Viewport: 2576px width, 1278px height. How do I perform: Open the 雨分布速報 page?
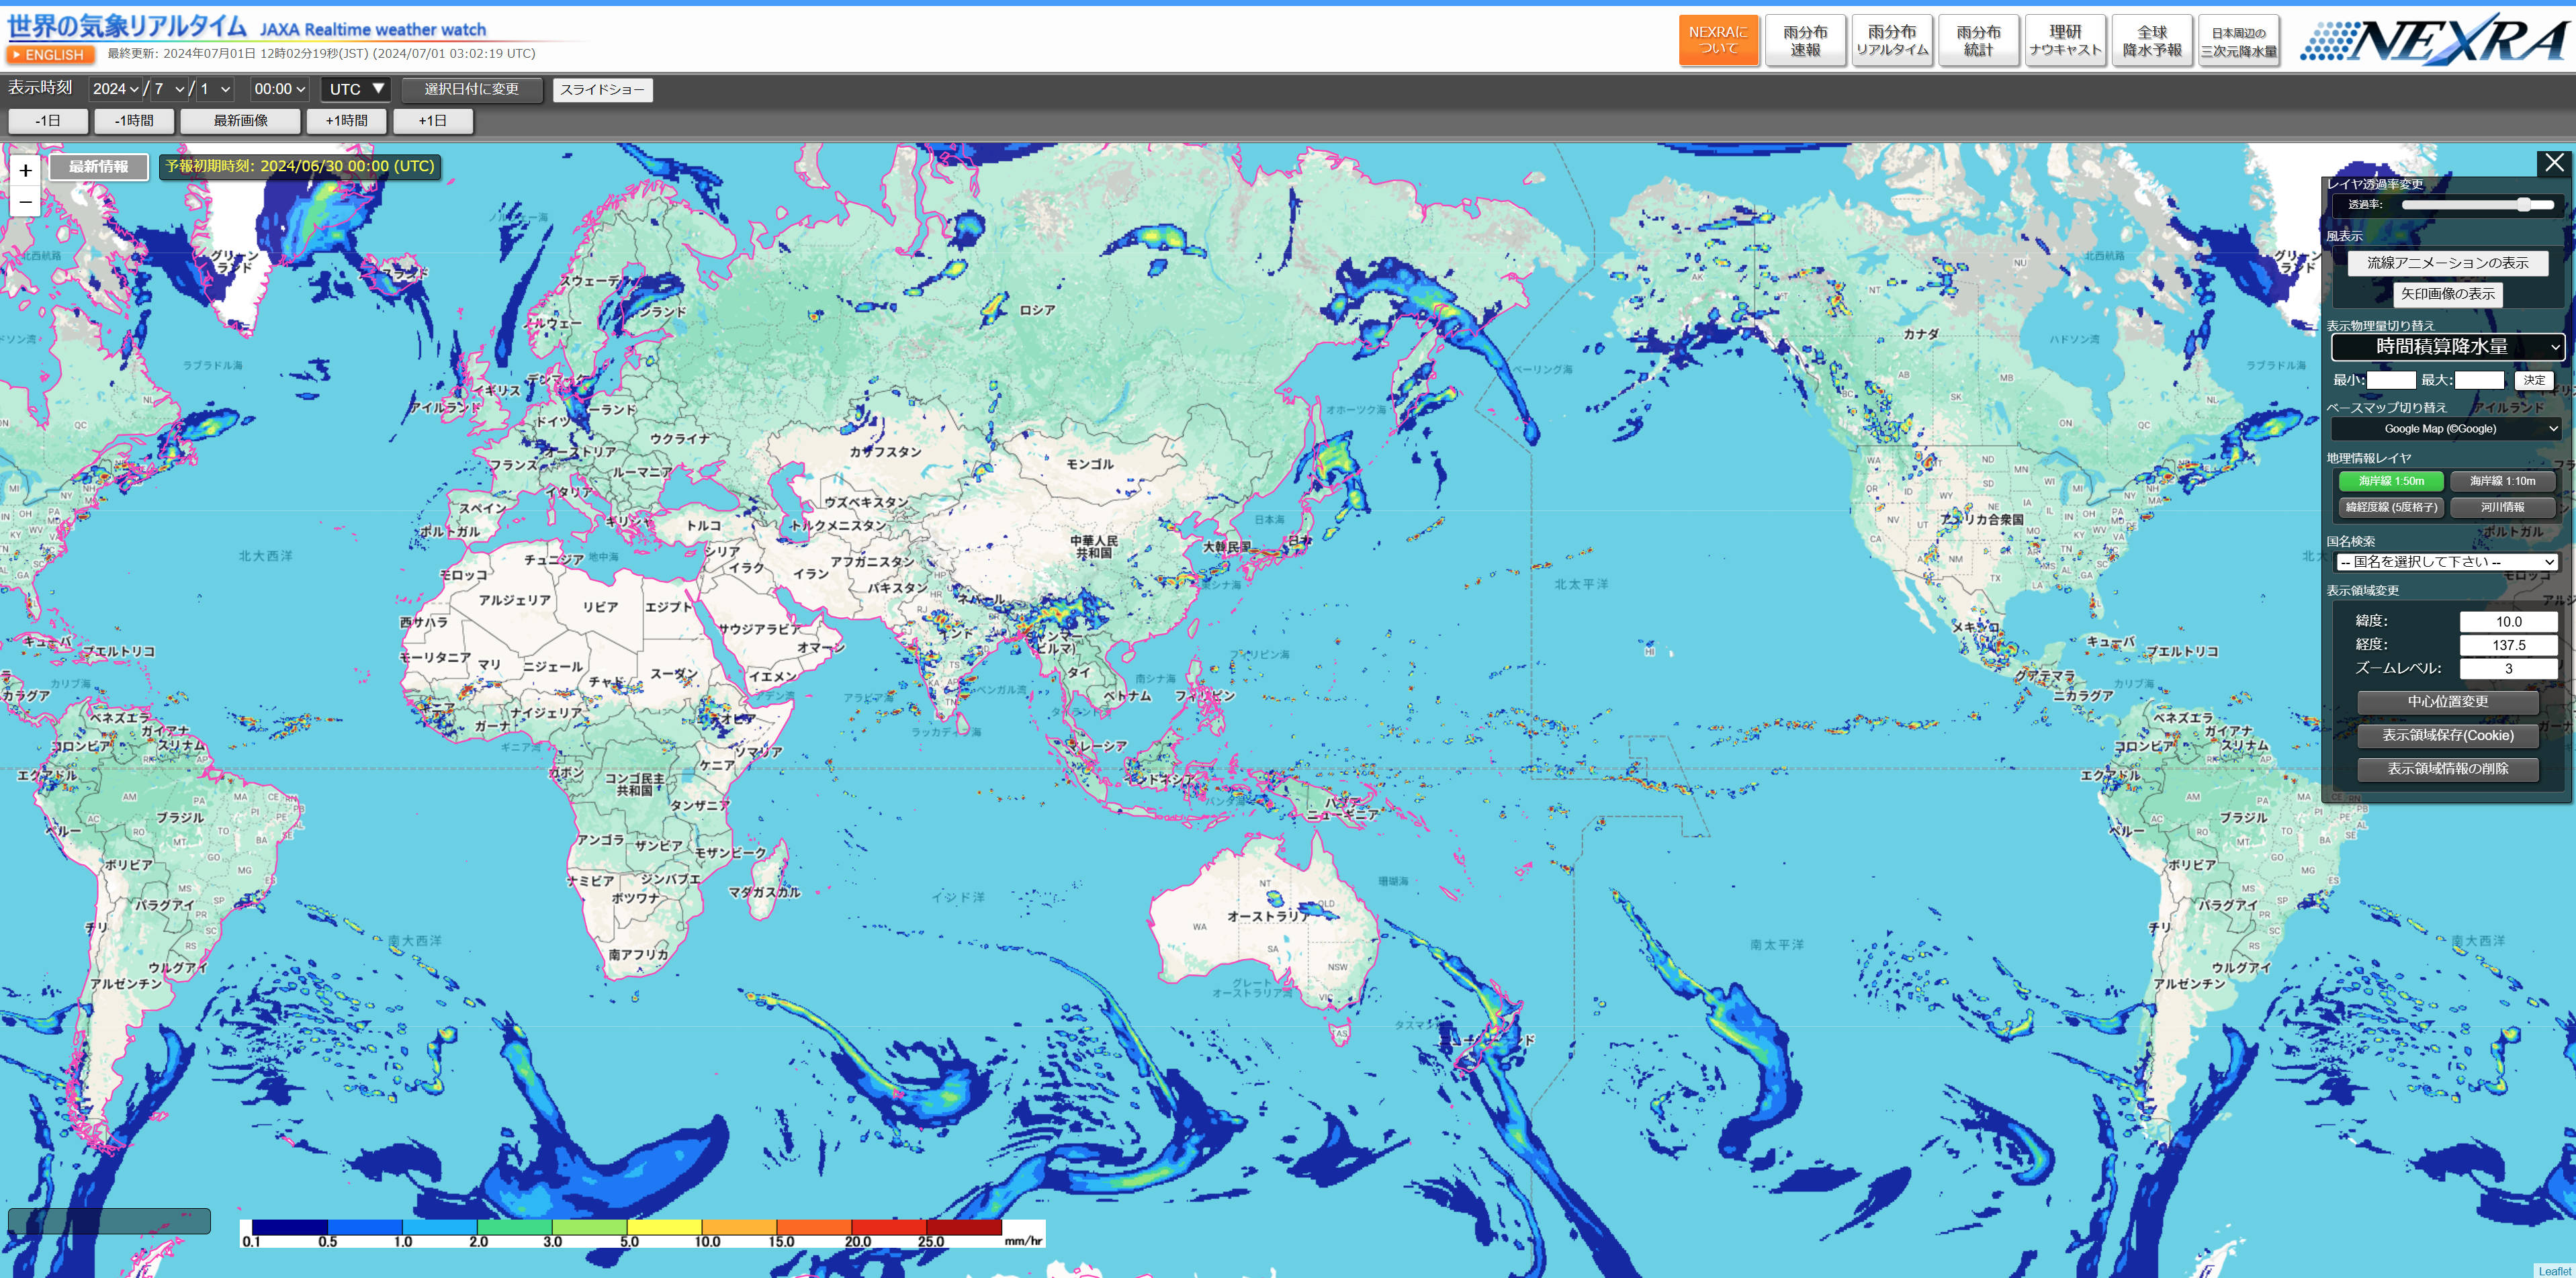[x=1805, y=40]
